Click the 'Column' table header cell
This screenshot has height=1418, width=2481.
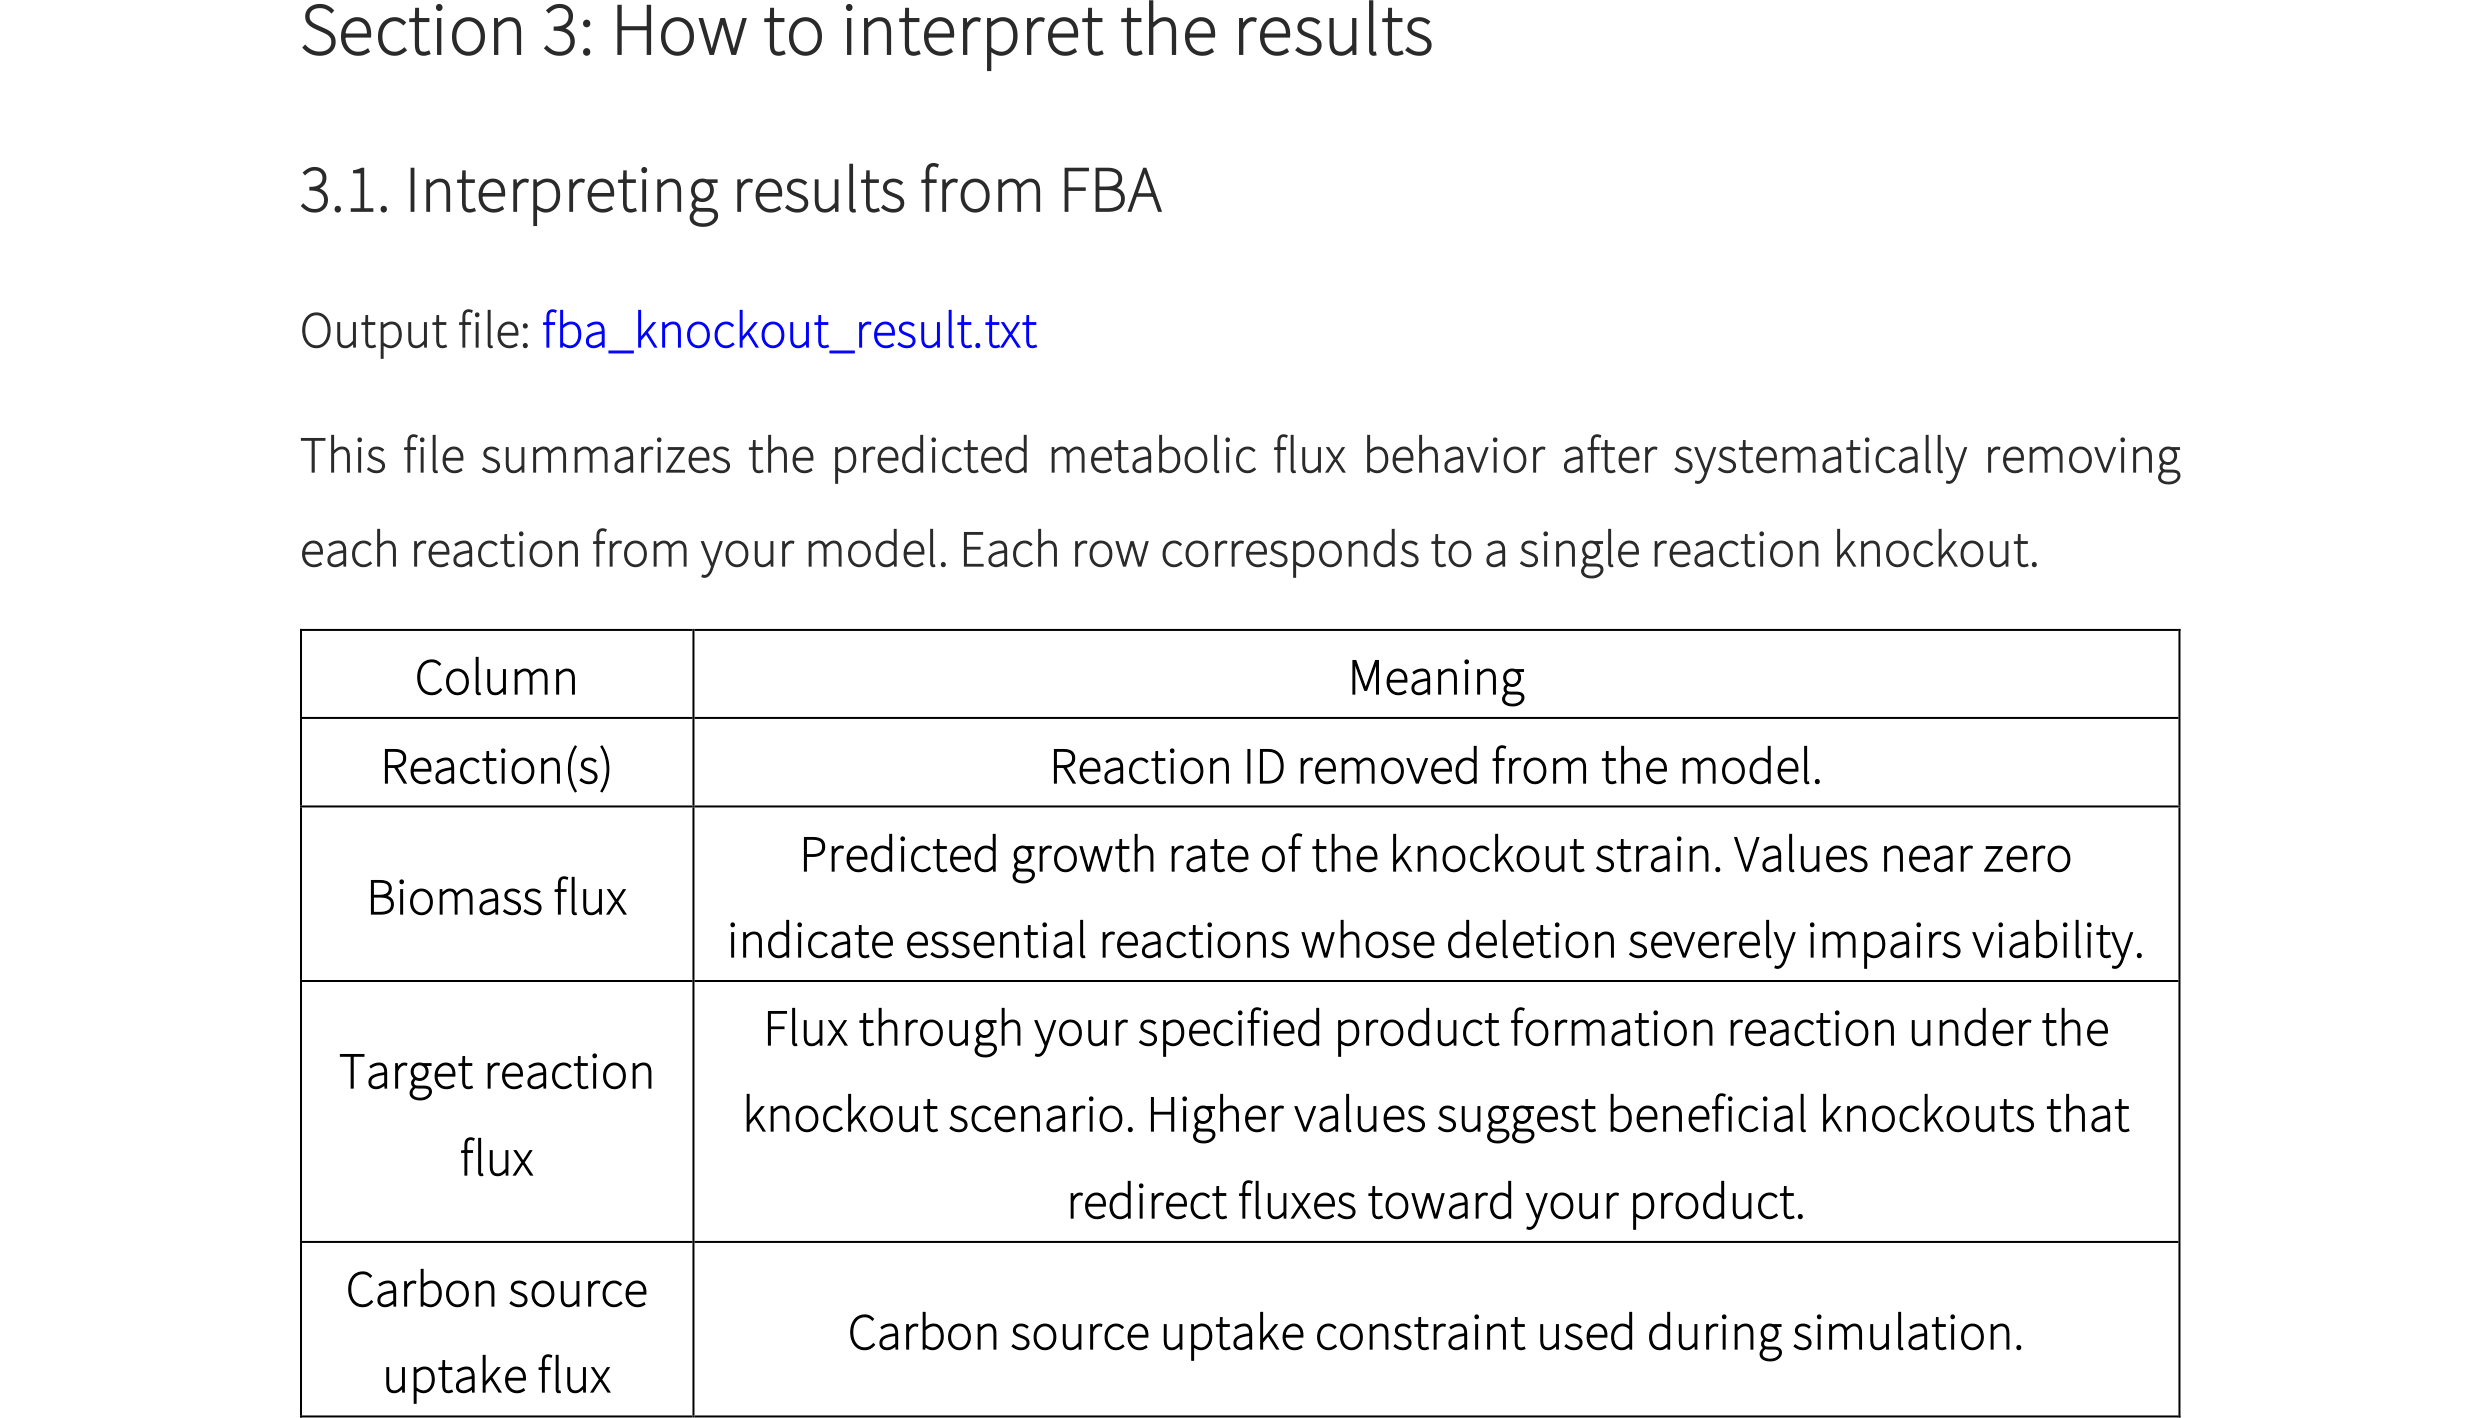pos(496,678)
